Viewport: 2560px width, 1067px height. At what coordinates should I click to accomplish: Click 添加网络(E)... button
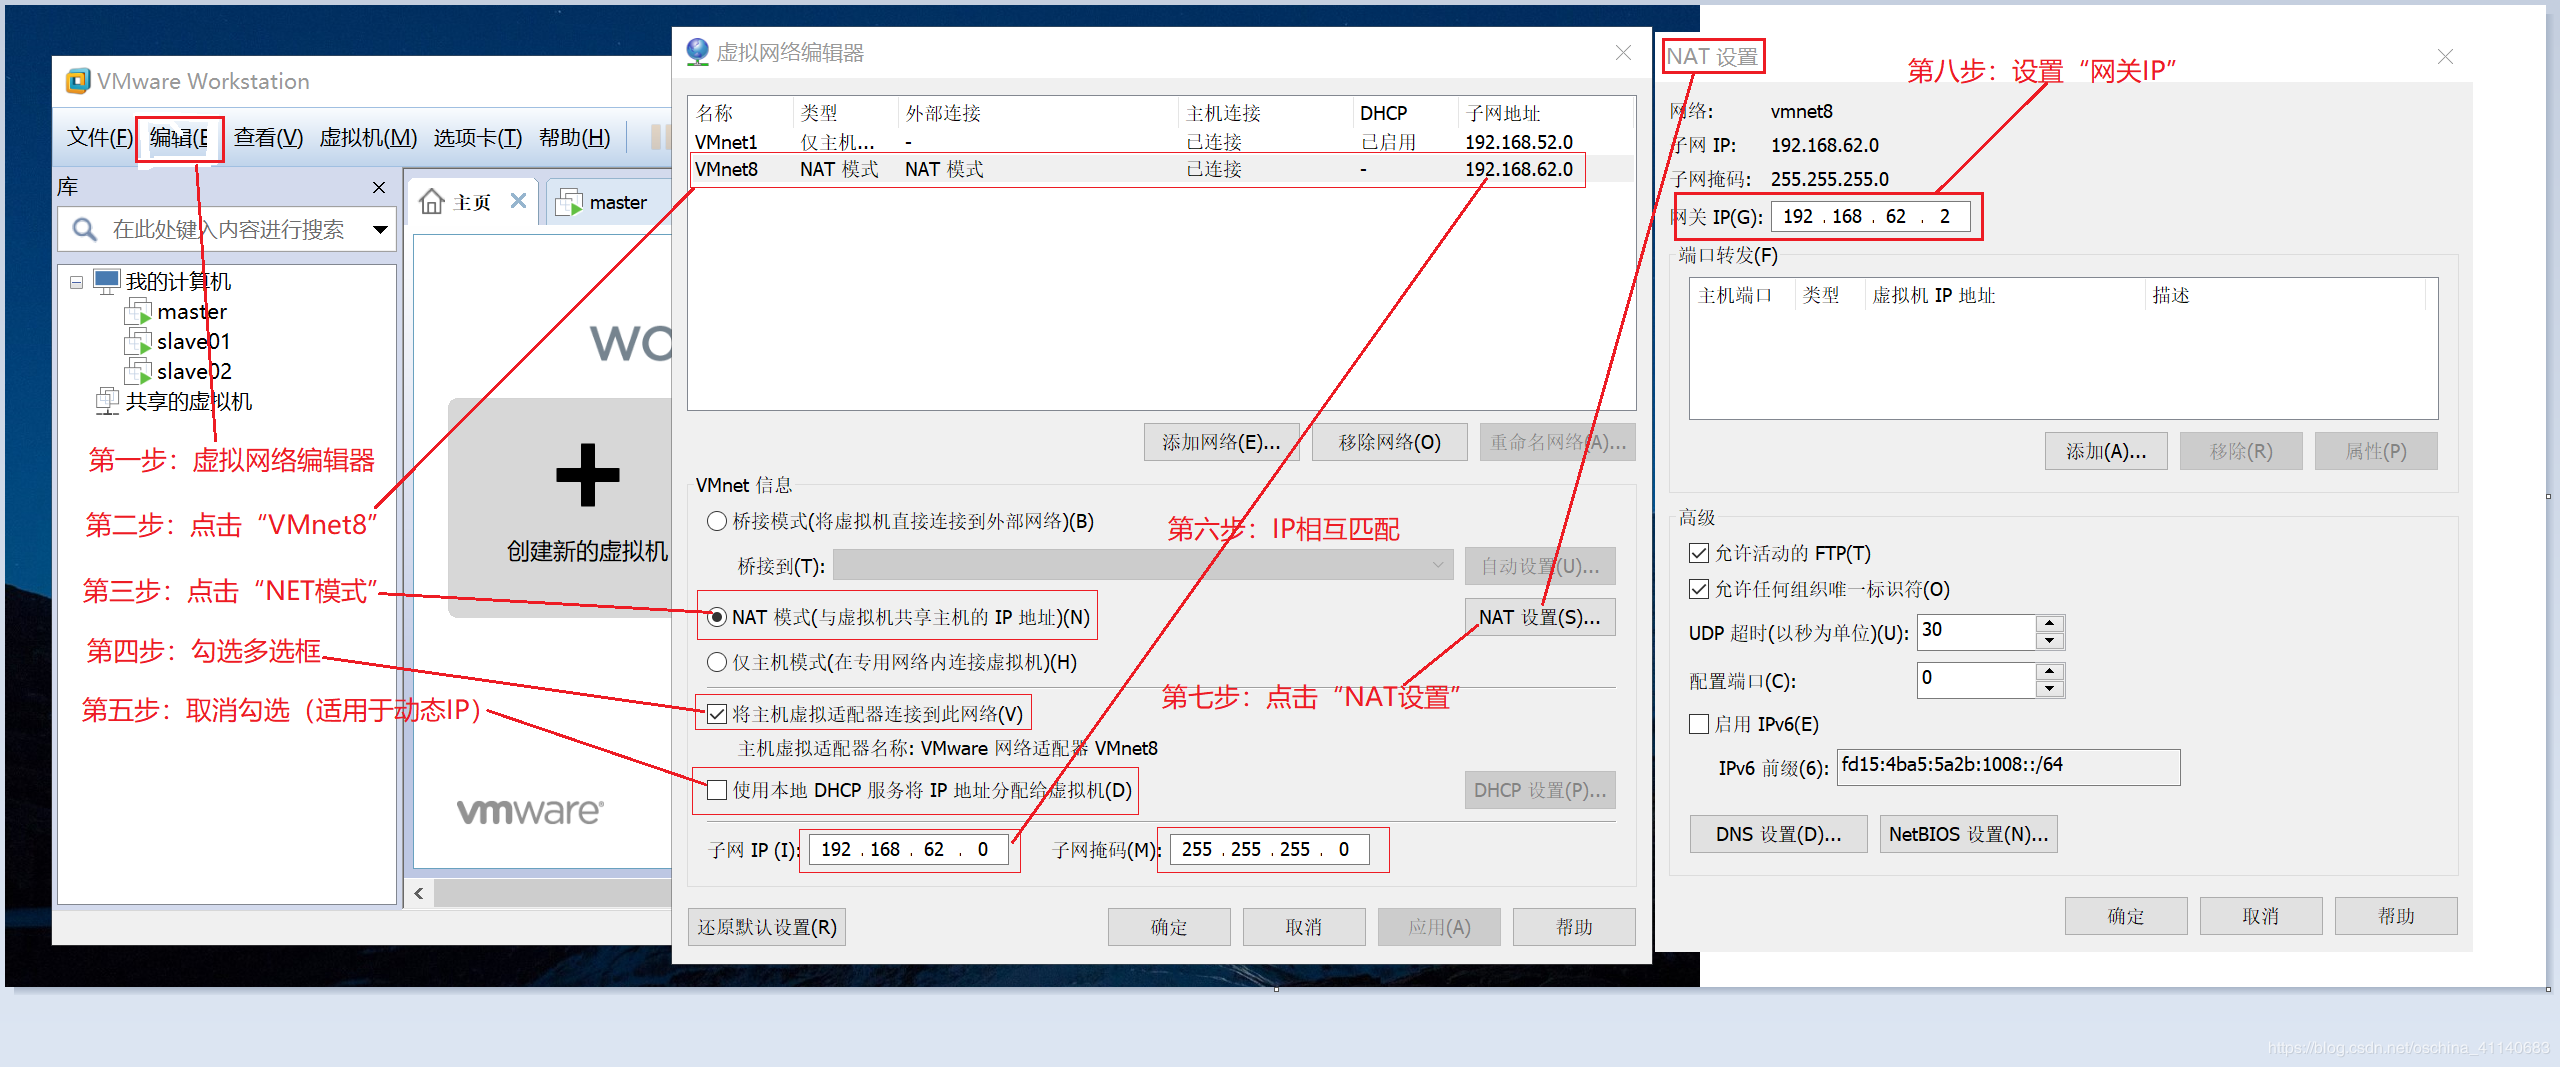(1221, 442)
